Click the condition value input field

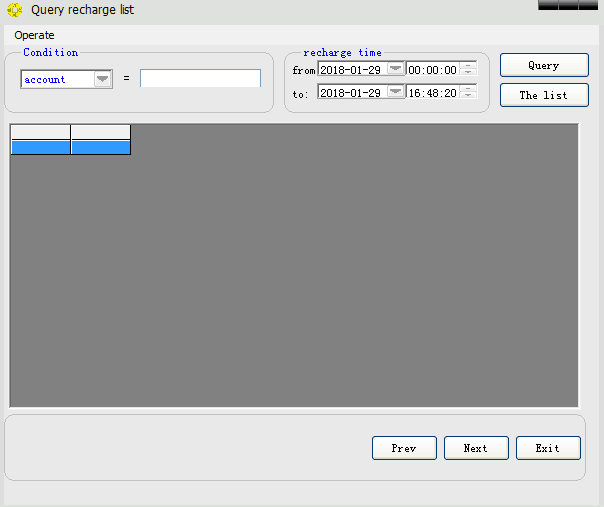(x=200, y=78)
